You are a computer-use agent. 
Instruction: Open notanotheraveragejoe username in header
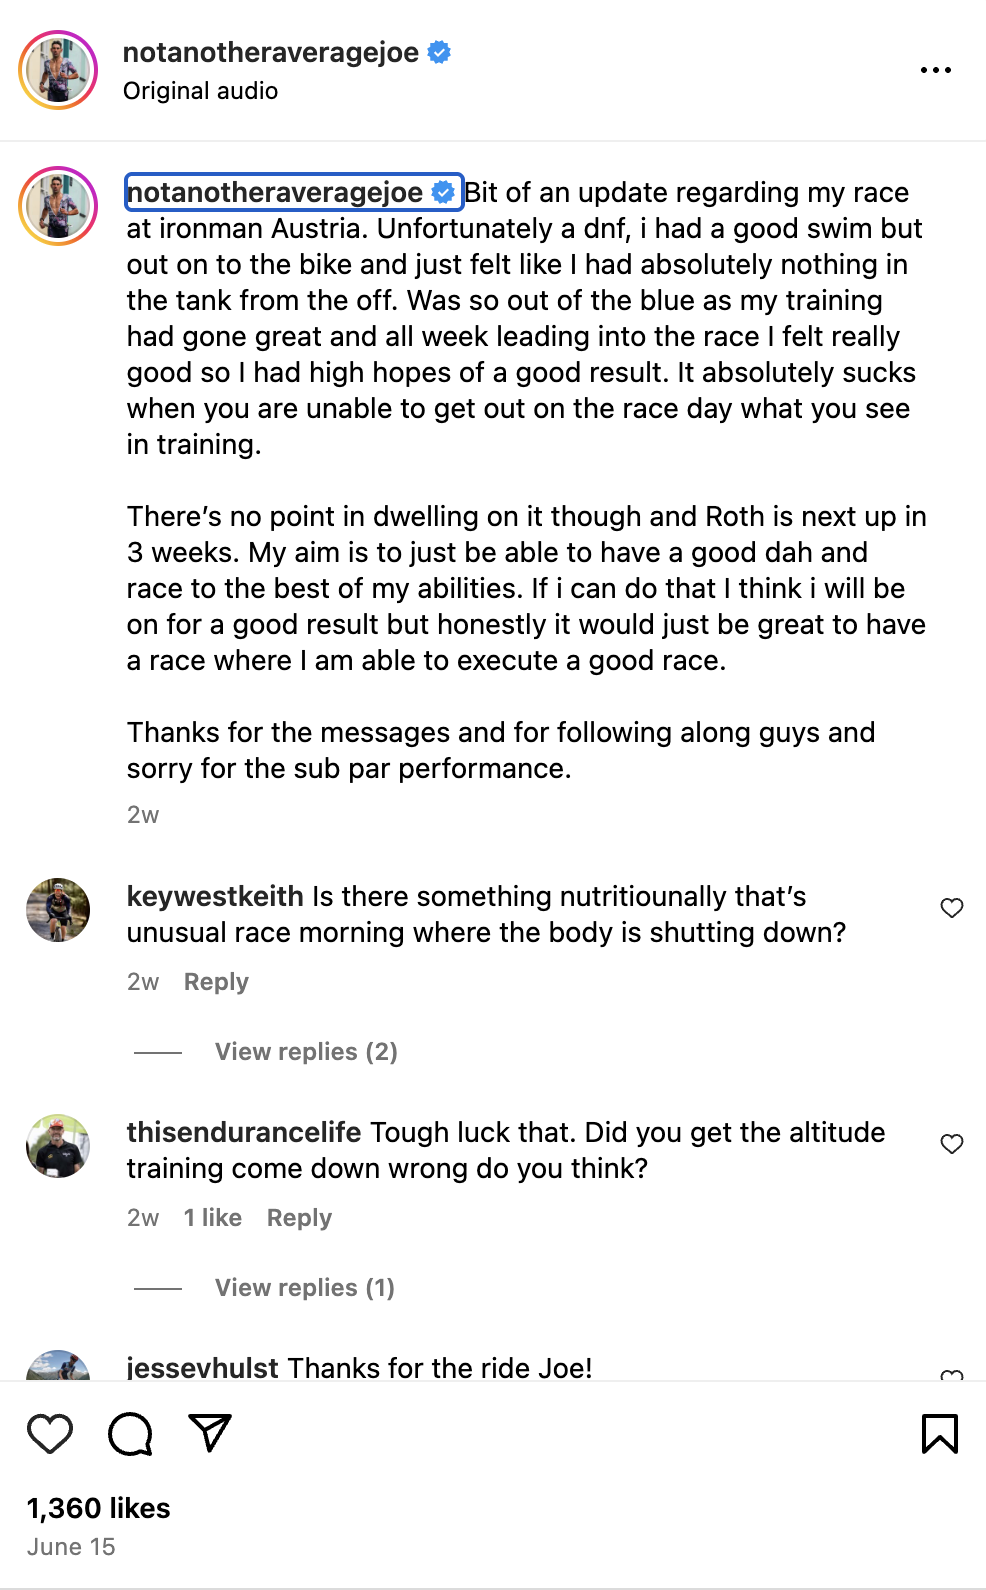coord(271,52)
